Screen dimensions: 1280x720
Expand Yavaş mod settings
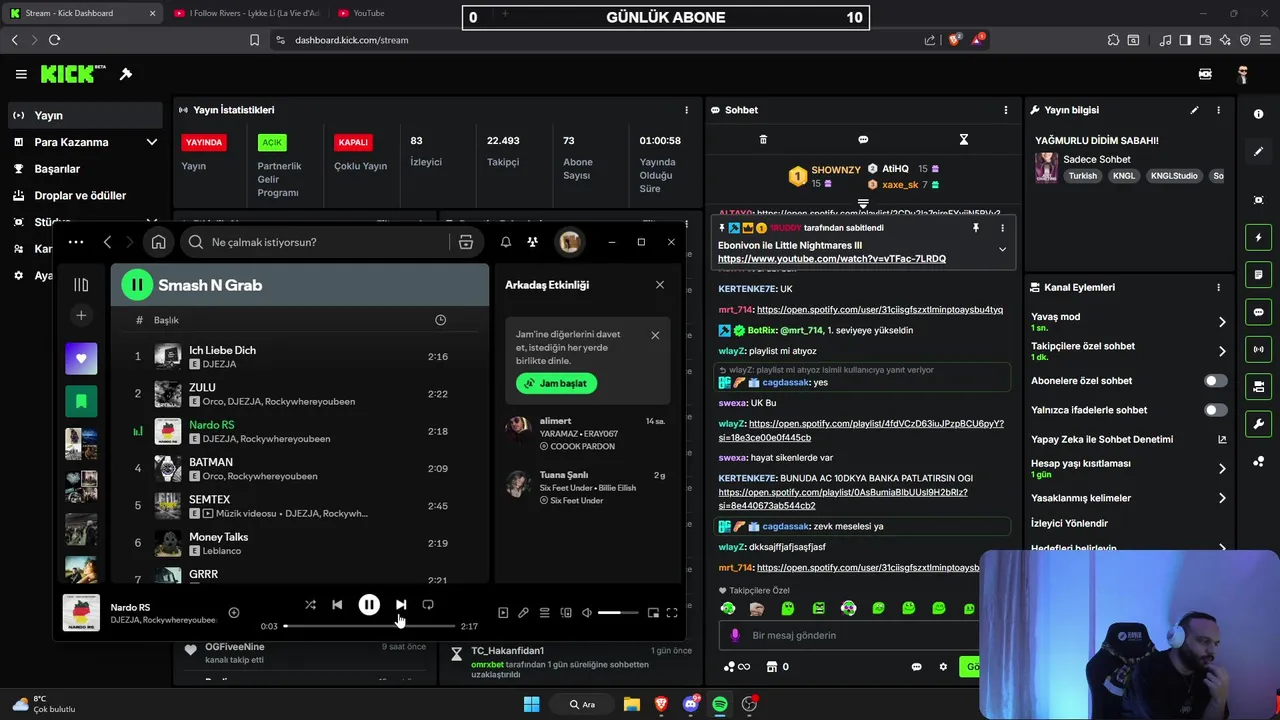coord(1222,322)
